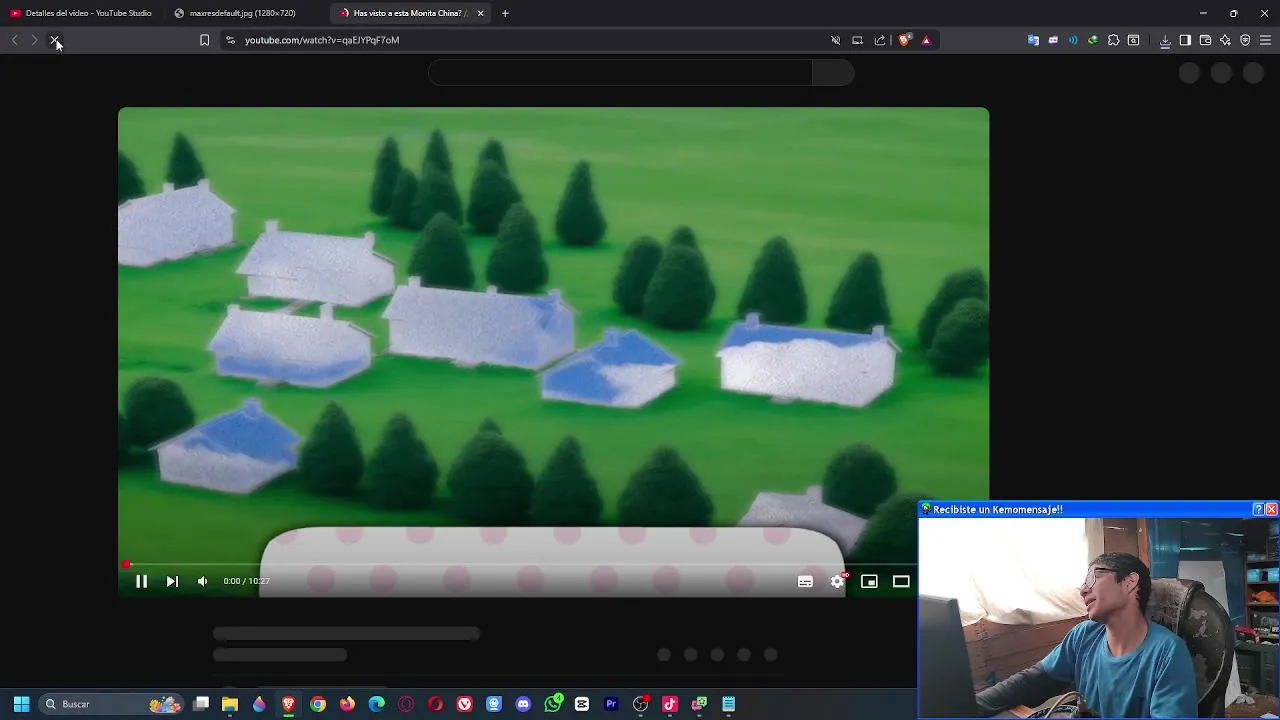The image size is (1280, 720).
Task: Go forward in browser history
Action: tap(34, 40)
